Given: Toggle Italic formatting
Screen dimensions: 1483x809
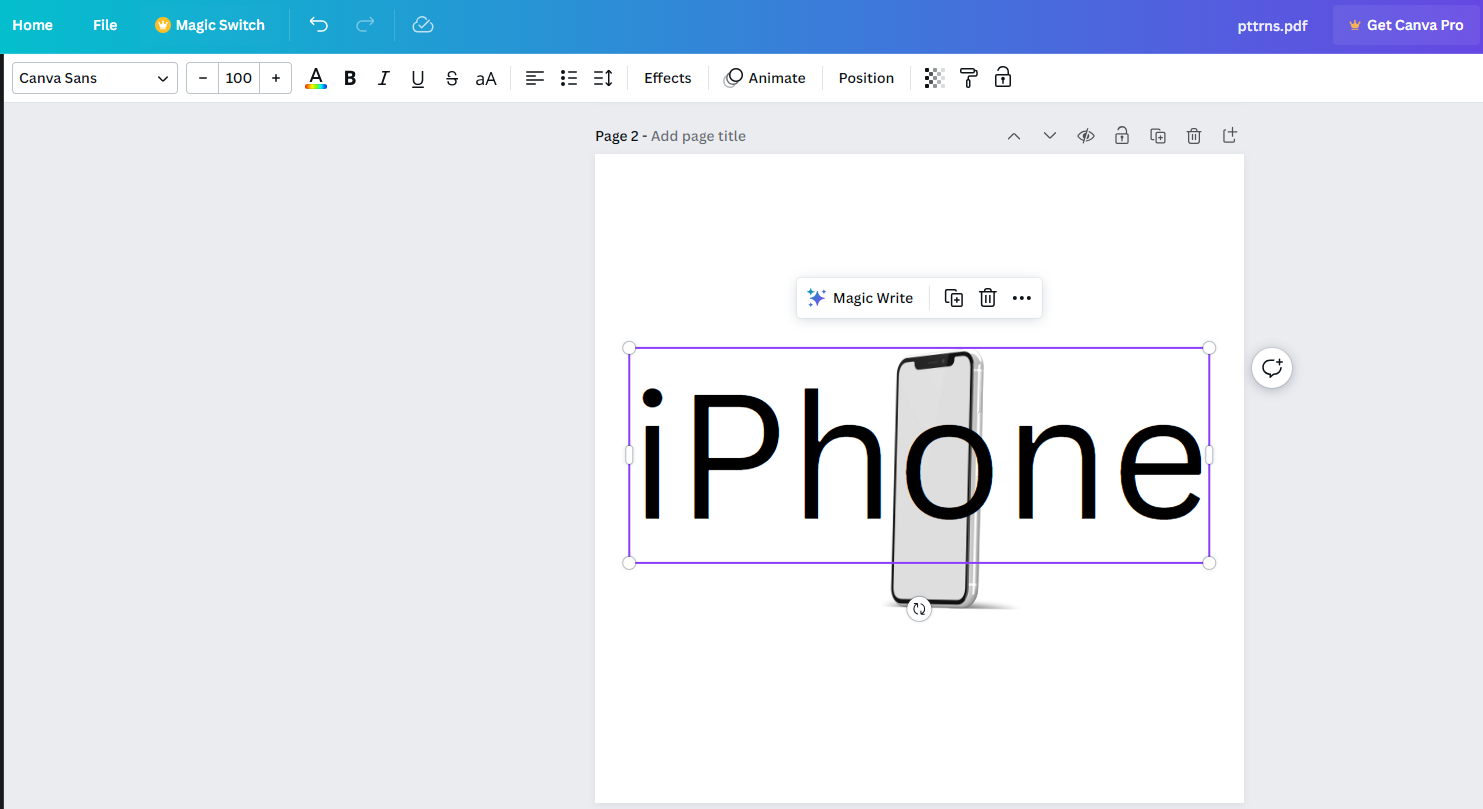Looking at the screenshot, I should (x=383, y=78).
